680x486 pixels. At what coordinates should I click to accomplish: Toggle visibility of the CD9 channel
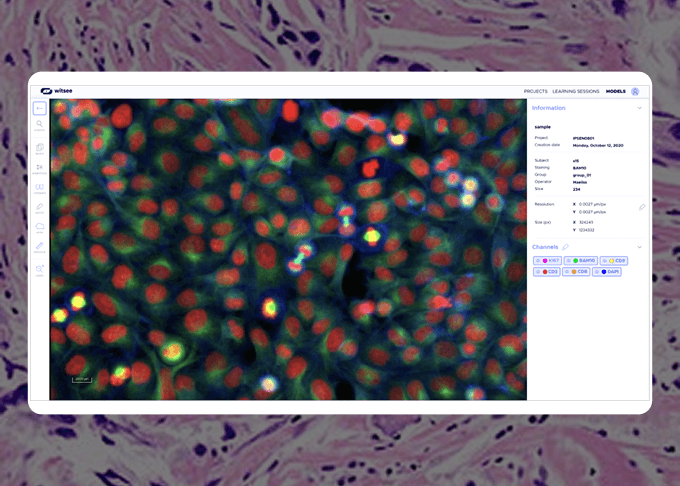[x=605, y=261]
